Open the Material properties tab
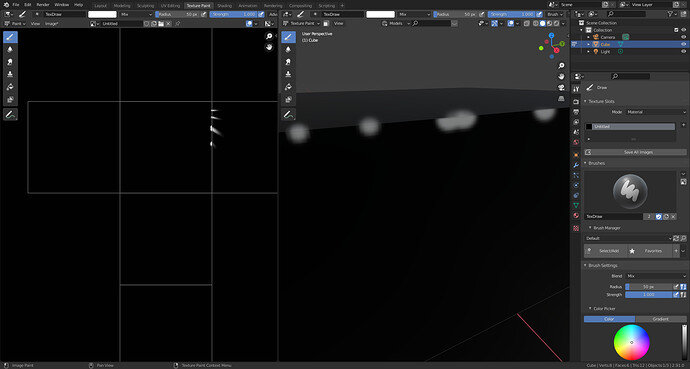Viewport: 690px width, 369px height. (576, 216)
